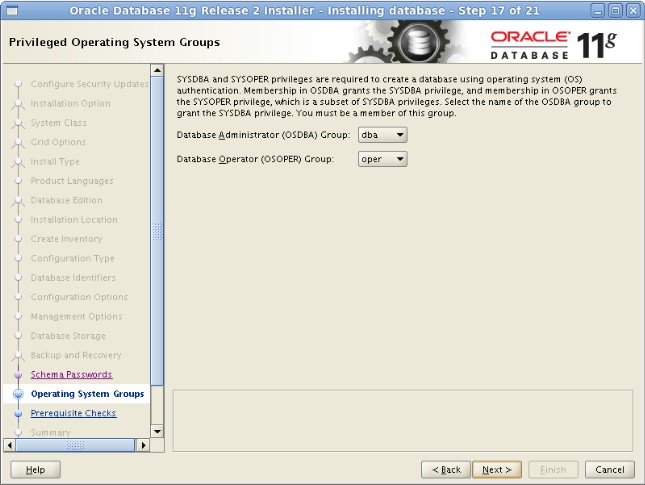Click the vertical scrollbar thumb in the steps panel
The width and height of the screenshot is (645, 485).
157,231
